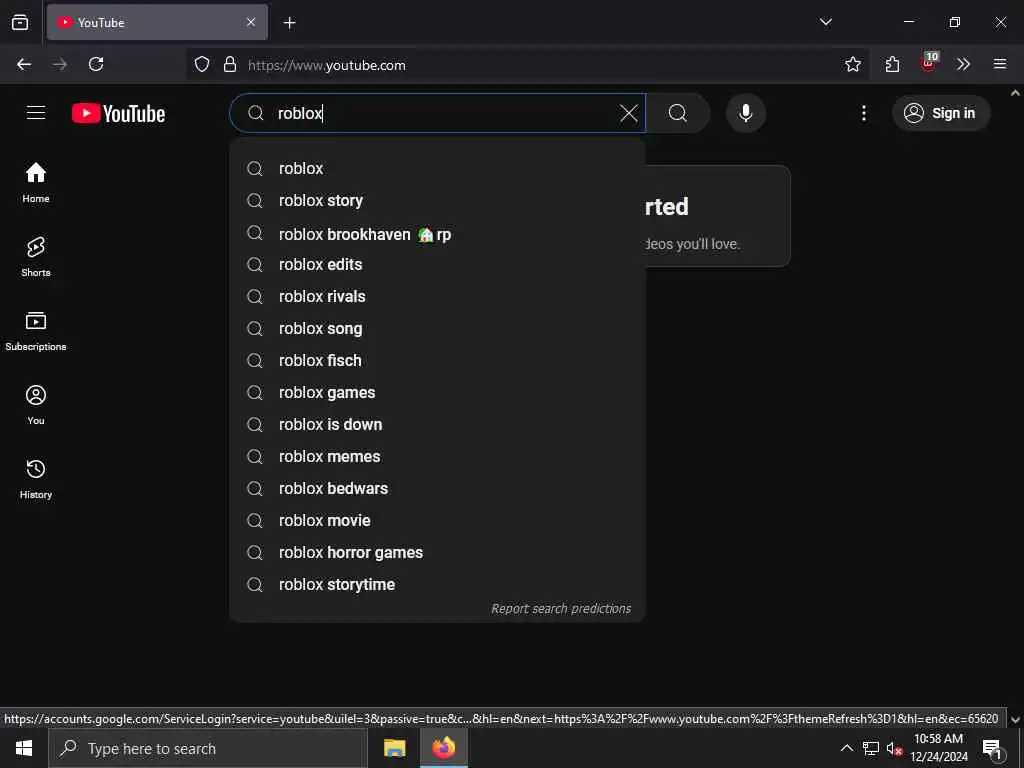Open YouTube settings three-dot menu
The image size is (1024, 768).
[x=863, y=114]
